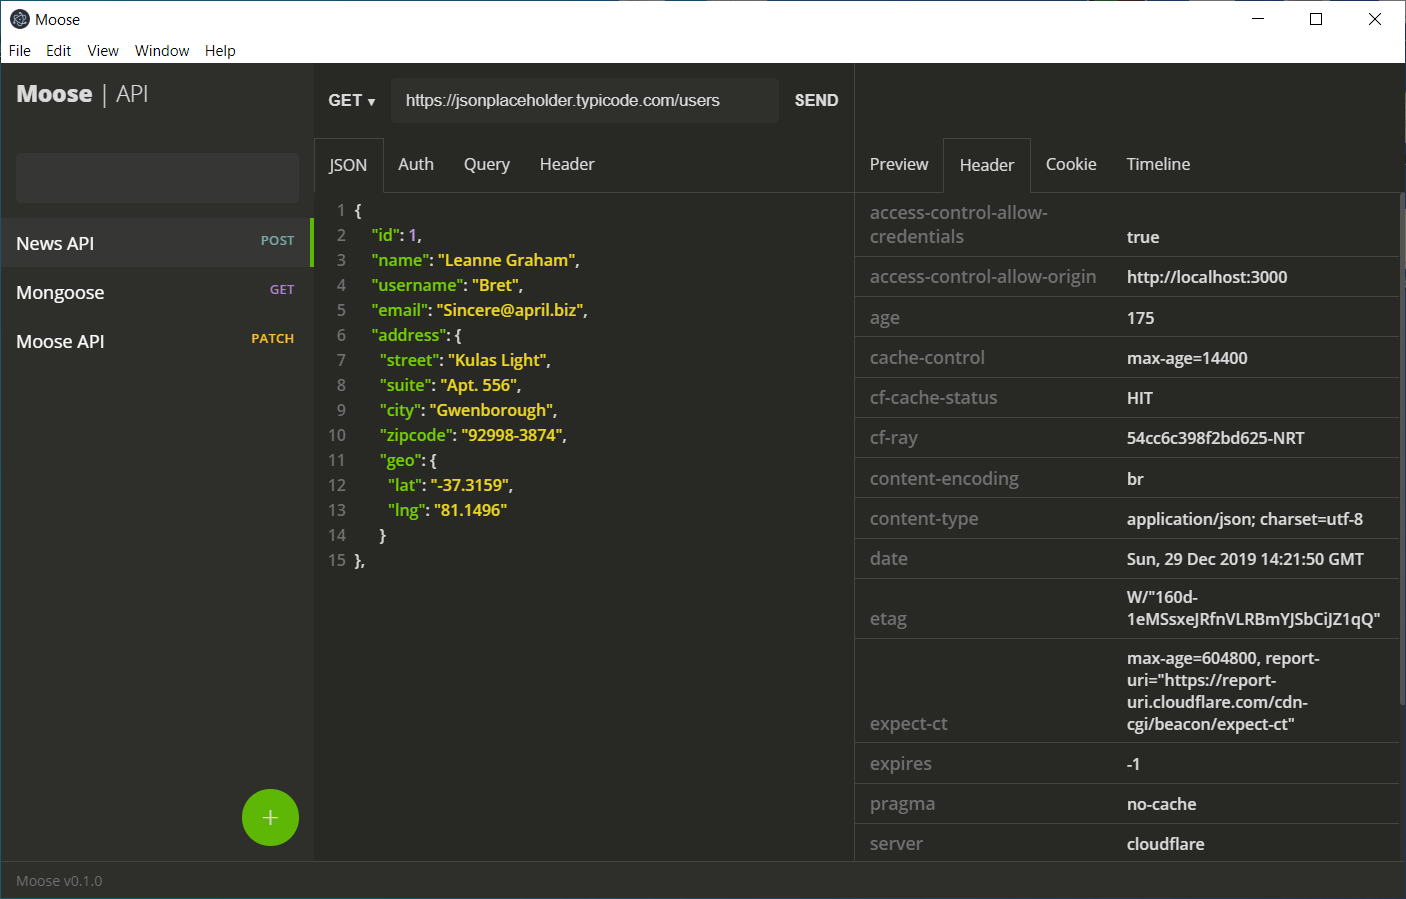Open the request Header tab
The image size is (1406, 899).
[x=566, y=164]
